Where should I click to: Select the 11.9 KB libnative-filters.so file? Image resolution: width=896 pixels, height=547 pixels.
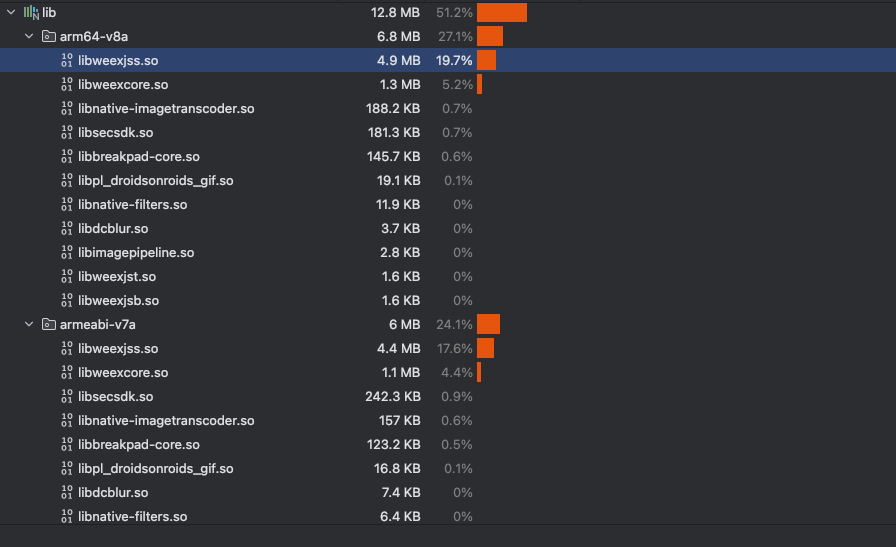pos(132,205)
